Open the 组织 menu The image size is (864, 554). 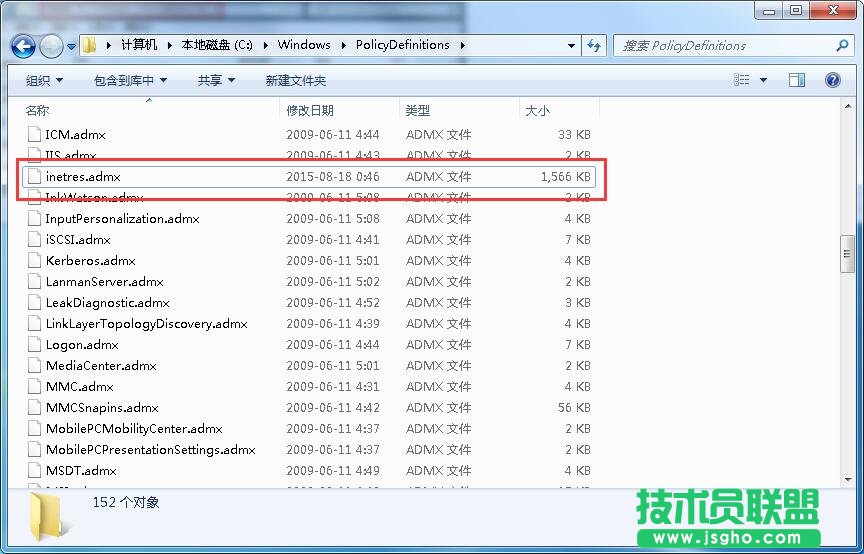(44, 80)
